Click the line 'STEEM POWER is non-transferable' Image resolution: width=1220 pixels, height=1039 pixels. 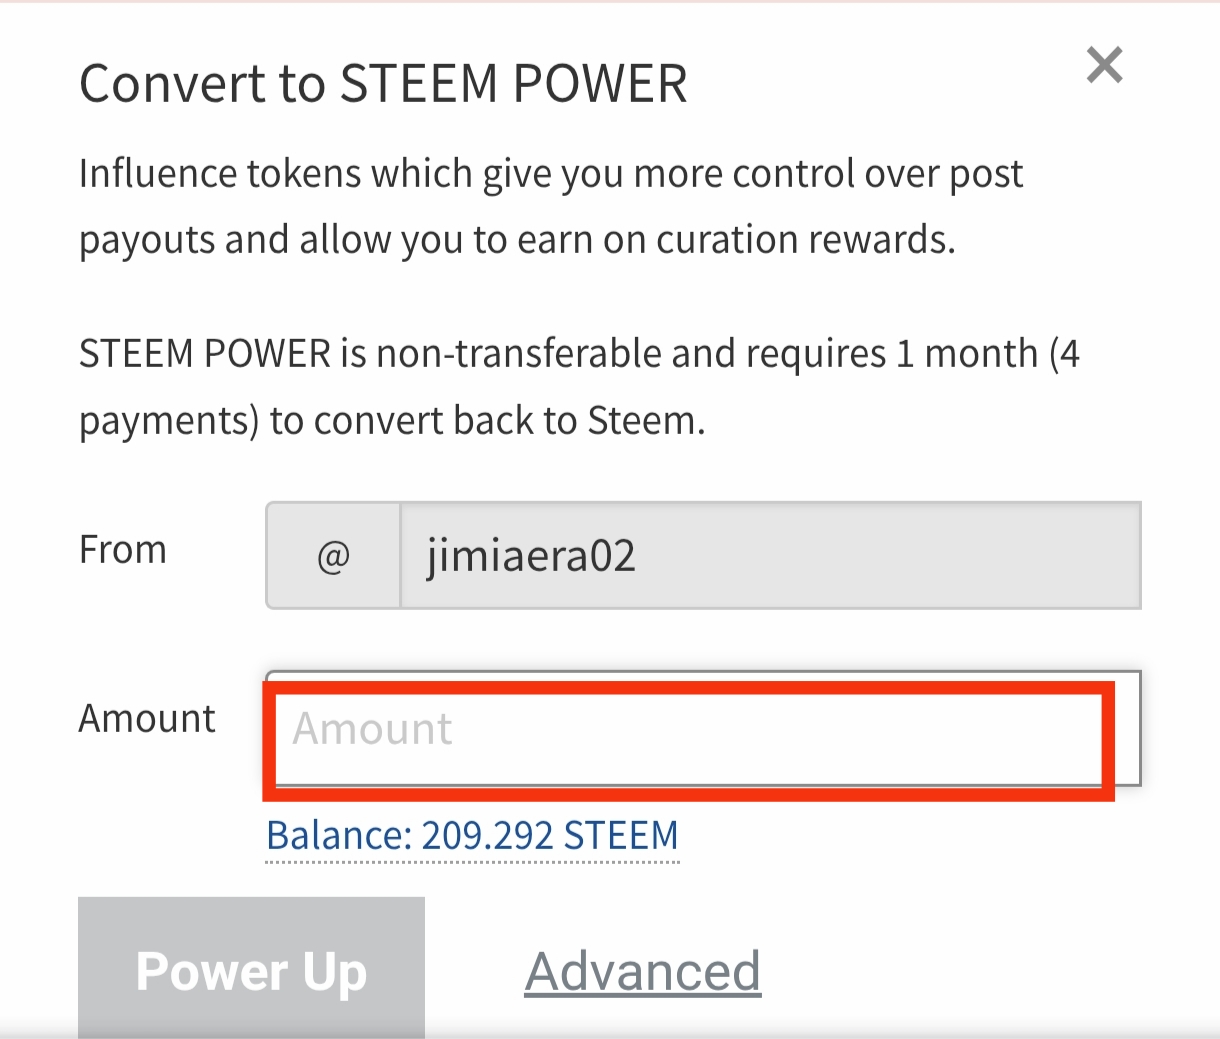coord(579,355)
